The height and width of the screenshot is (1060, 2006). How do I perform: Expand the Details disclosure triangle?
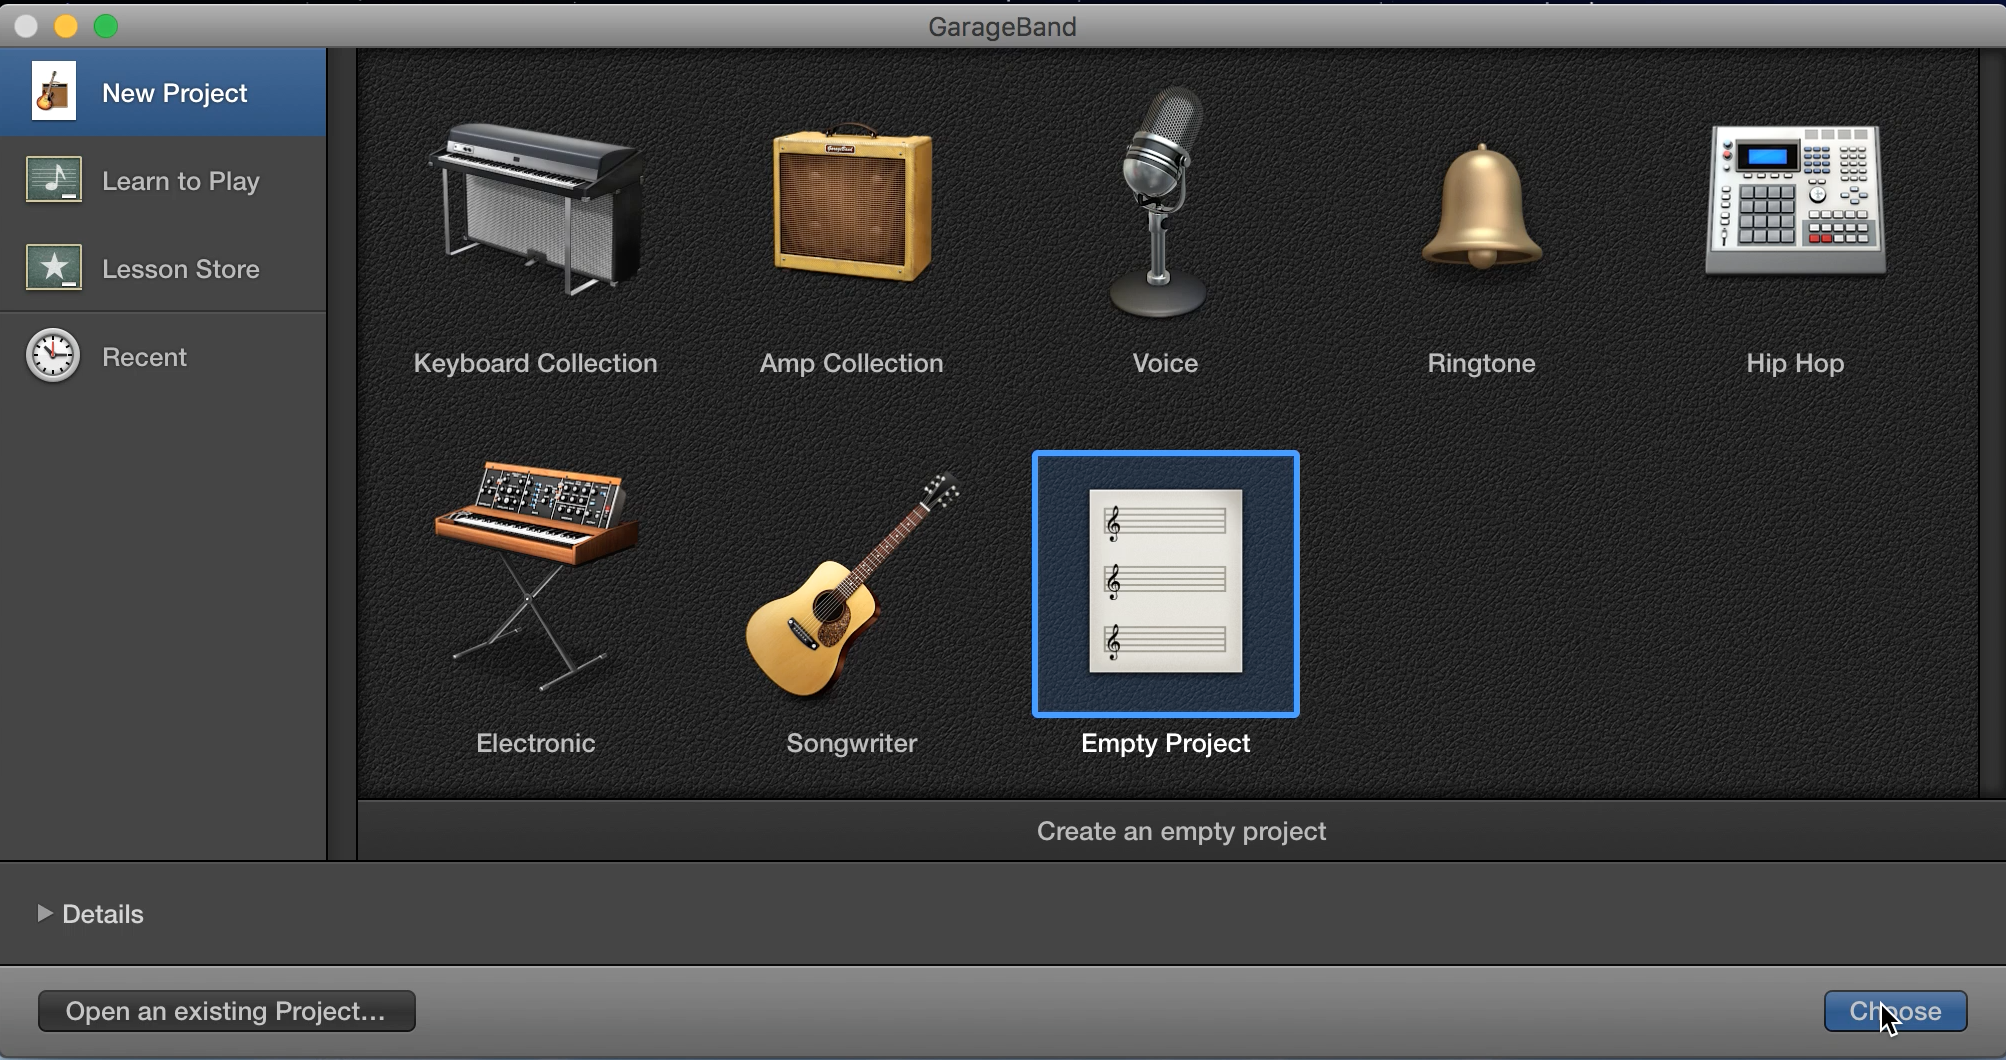45,913
